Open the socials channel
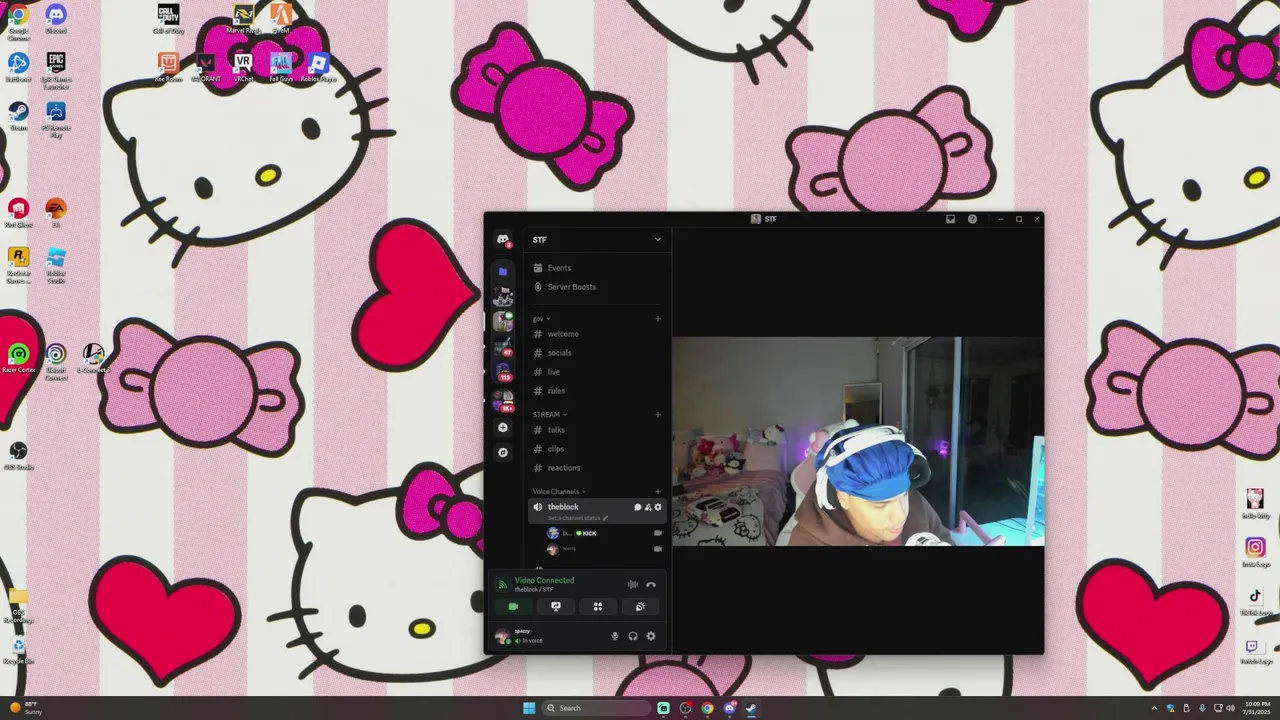Screen dimensions: 1280x720 tap(597, 353)
